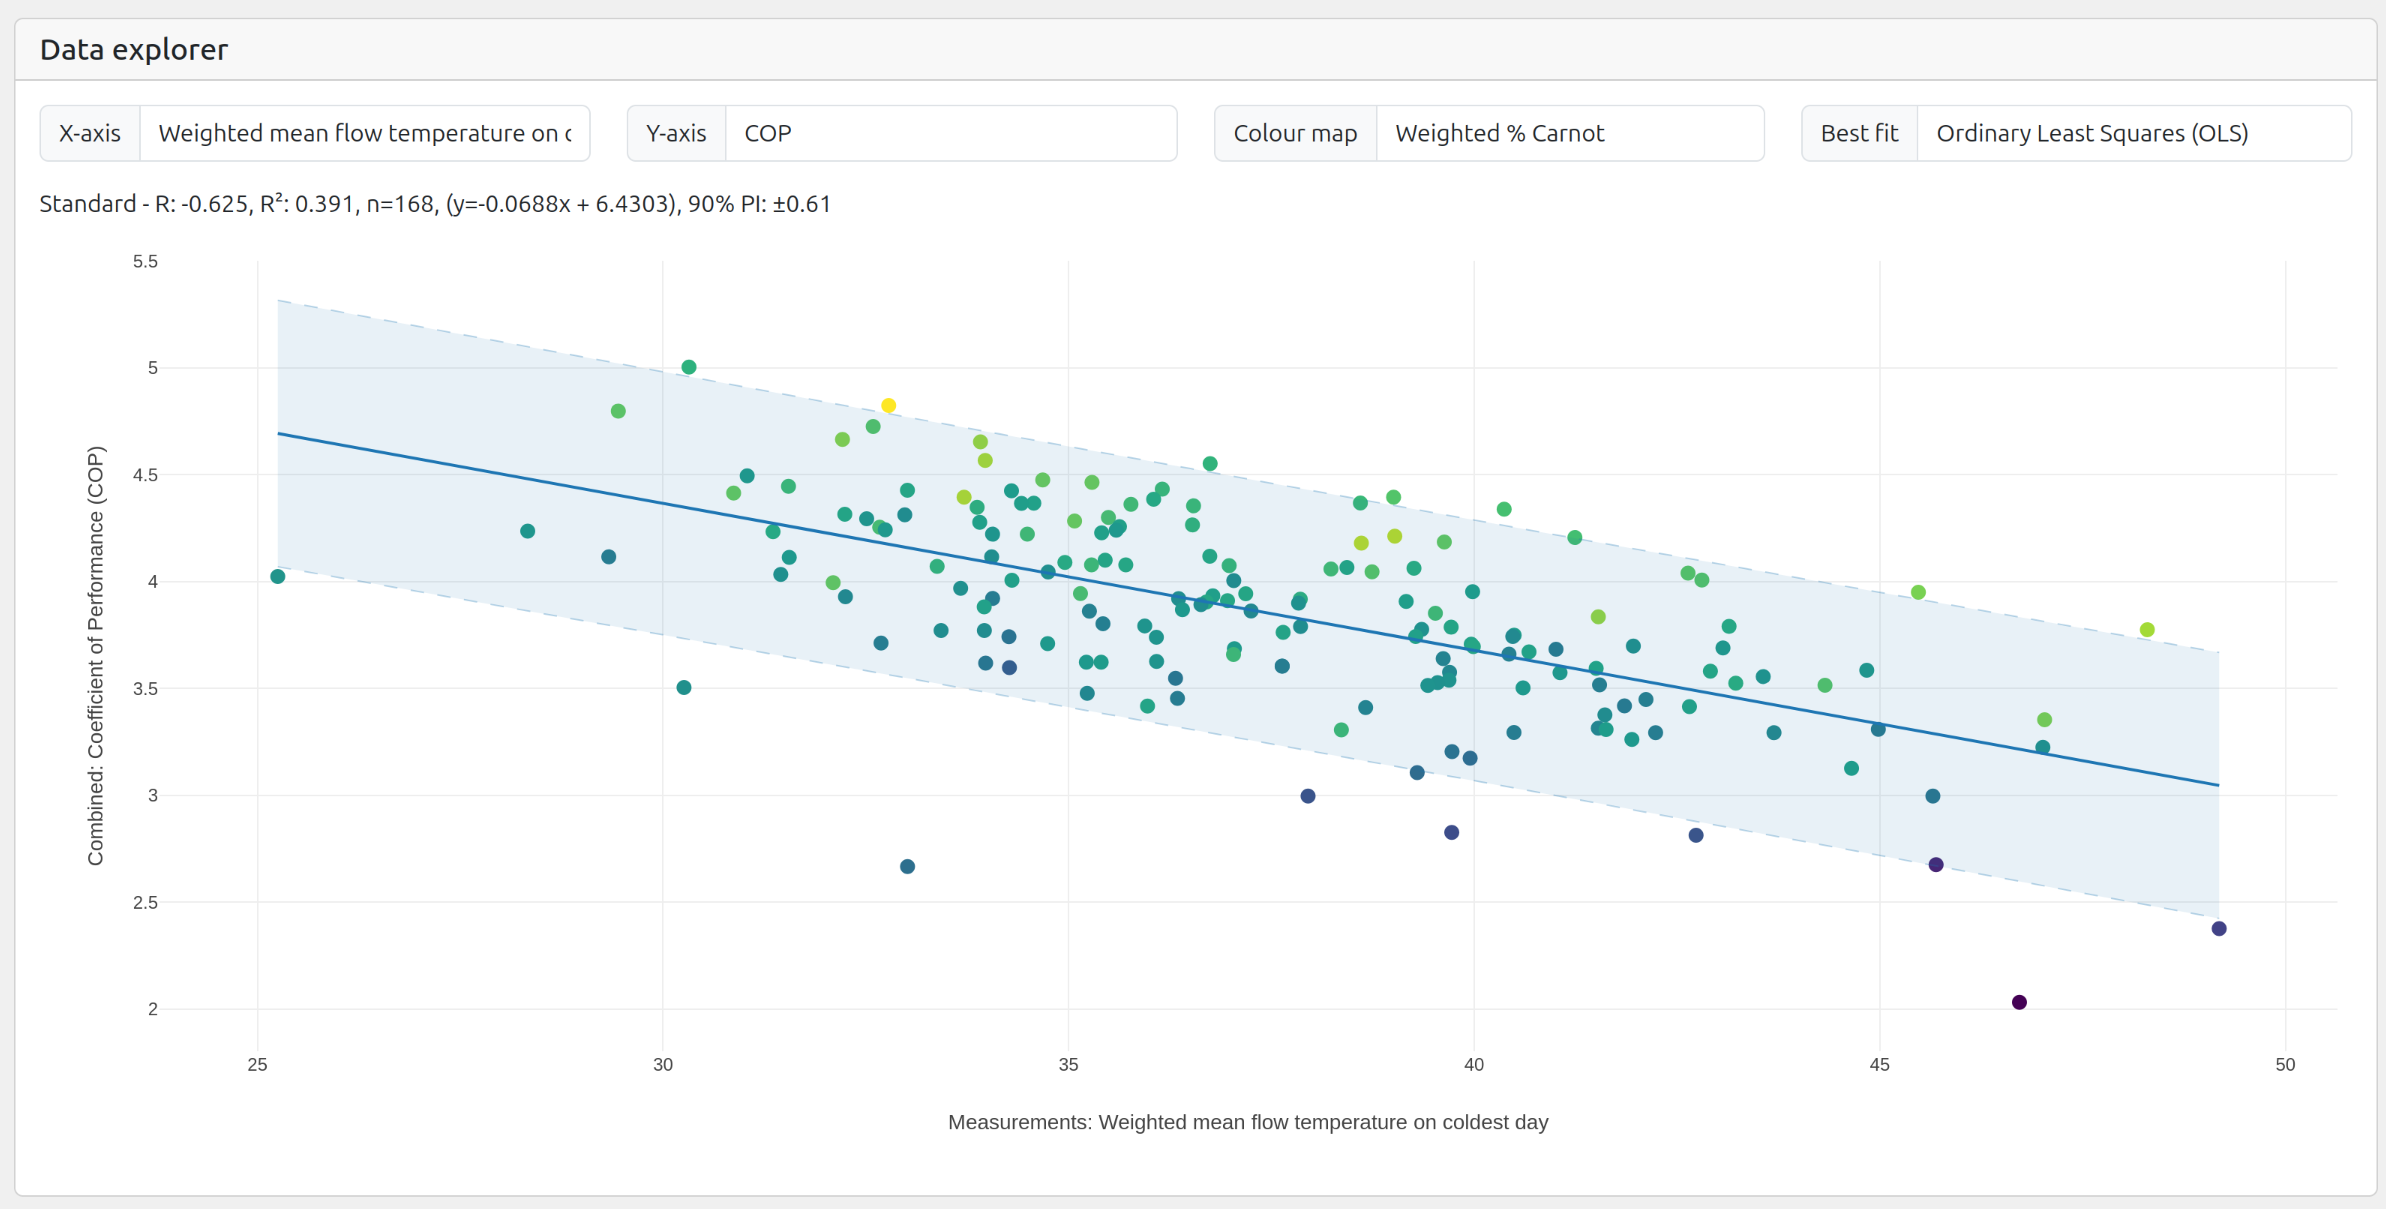
Task: Click the 'Best fit' label
Action: coord(1859,133)
